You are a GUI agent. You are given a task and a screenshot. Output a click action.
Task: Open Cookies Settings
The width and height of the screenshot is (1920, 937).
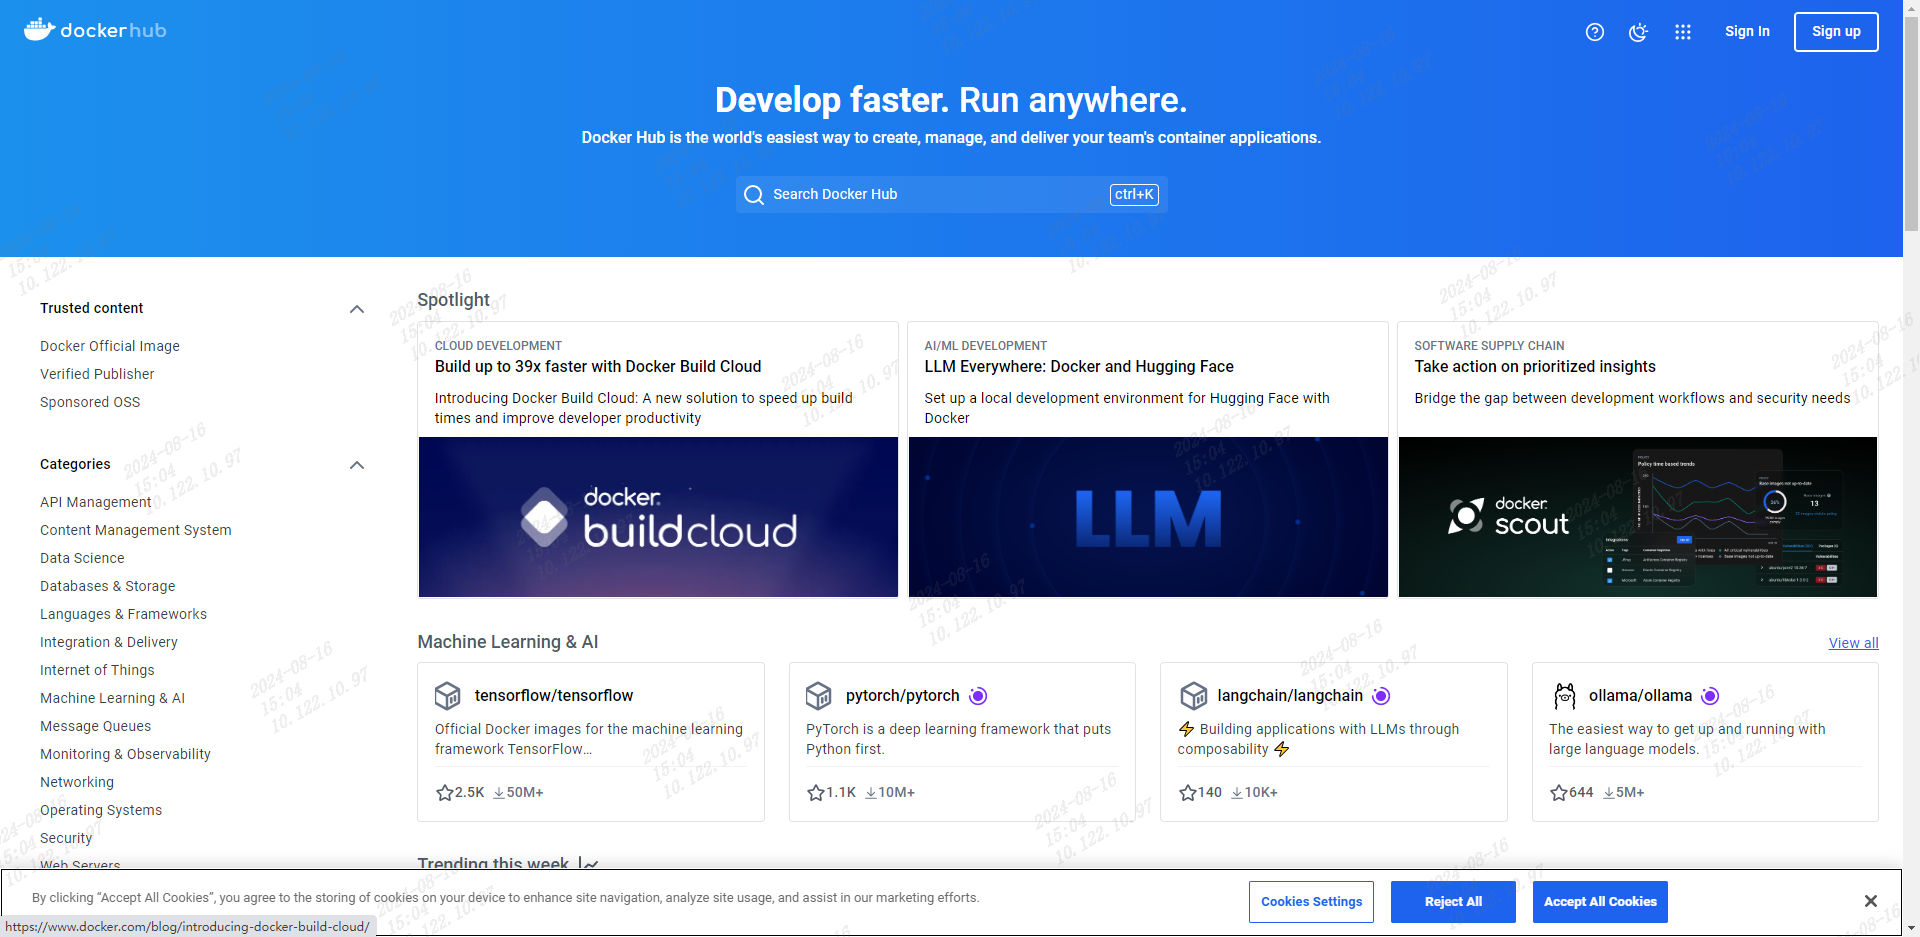tap(1311, 902)
